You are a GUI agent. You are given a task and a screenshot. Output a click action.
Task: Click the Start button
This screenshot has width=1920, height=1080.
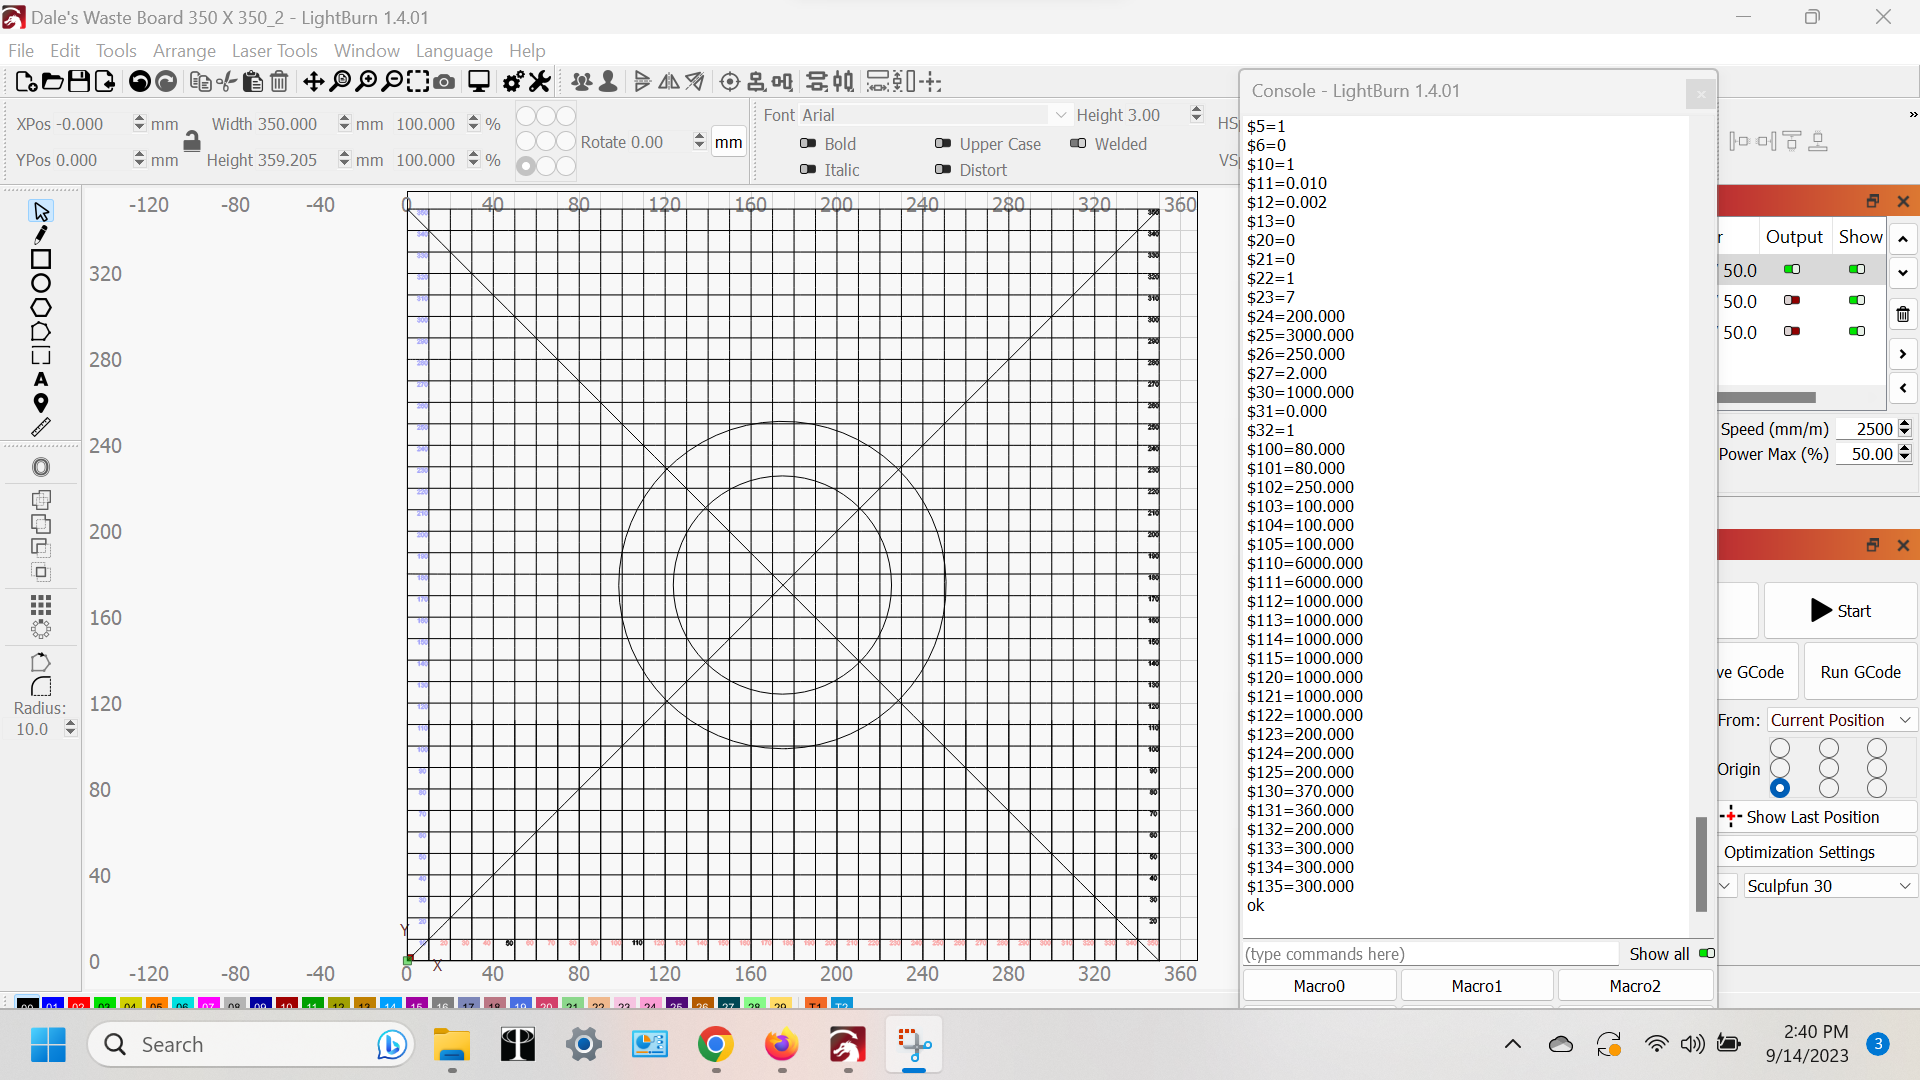click(1840, 611)
